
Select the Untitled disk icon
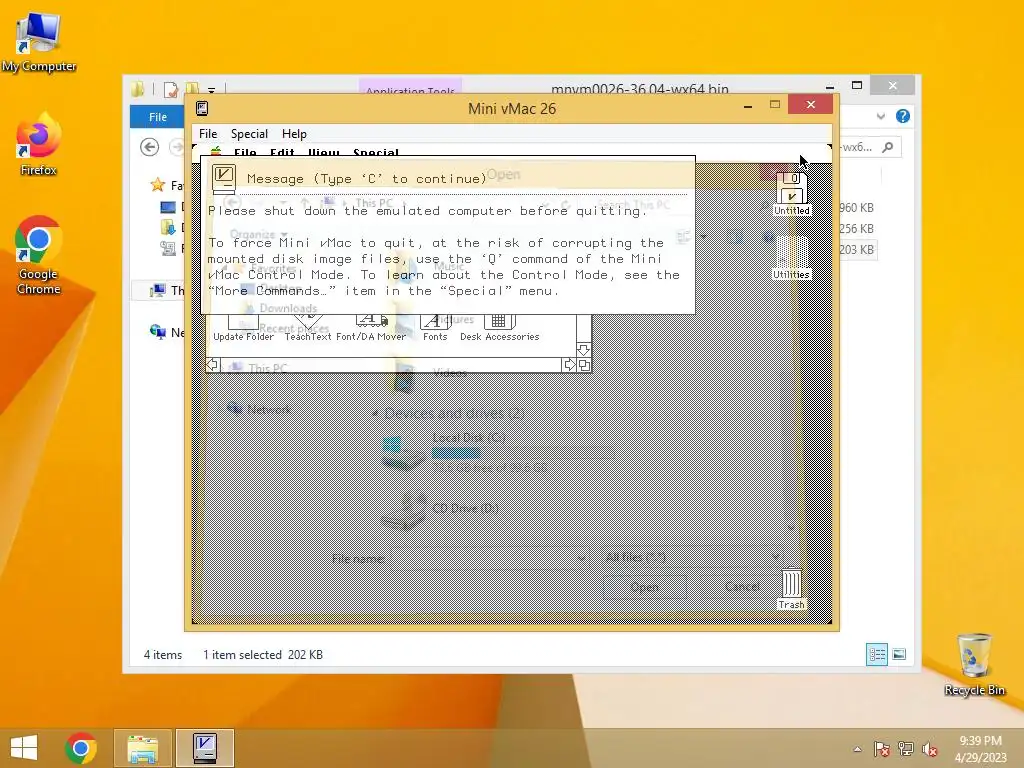(792, 194)
